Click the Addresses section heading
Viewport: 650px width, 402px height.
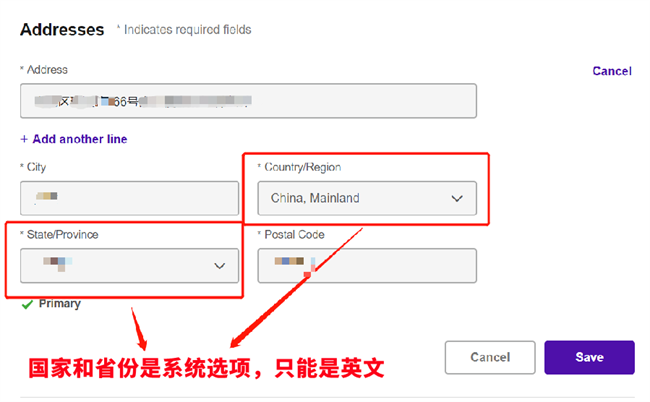click(x=62, y=30)
